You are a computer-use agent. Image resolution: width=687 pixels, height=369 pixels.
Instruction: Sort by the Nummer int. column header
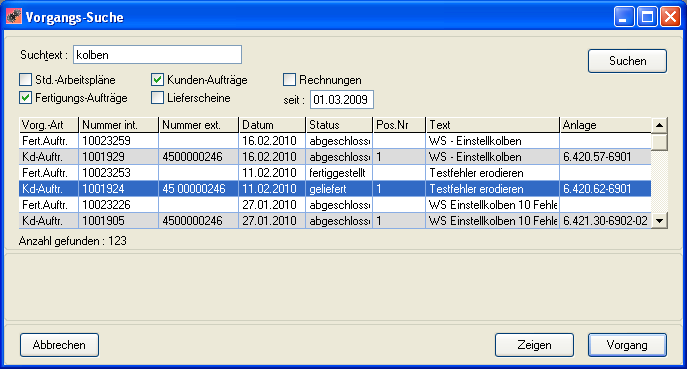tap(119, 125)
